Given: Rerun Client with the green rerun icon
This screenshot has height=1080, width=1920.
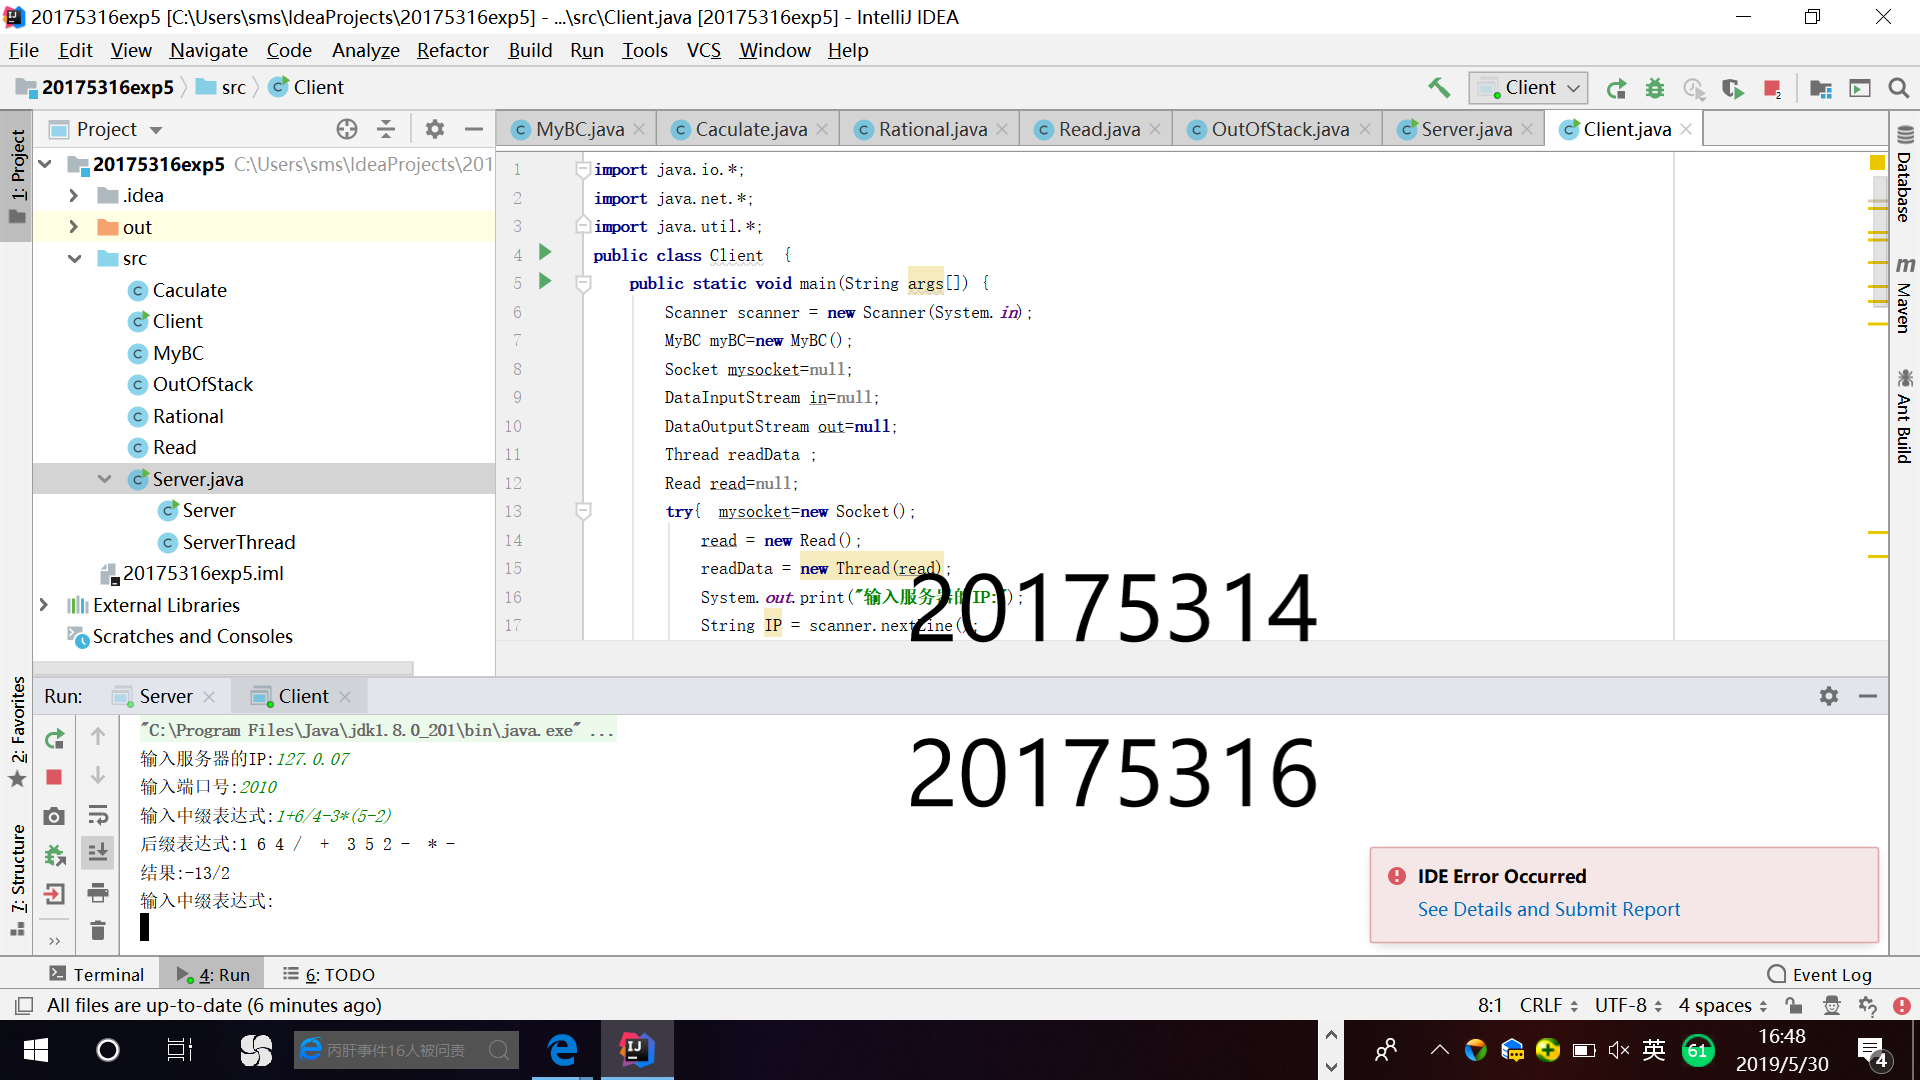Looking at the screenshot, I should click(x=55, y=739).
